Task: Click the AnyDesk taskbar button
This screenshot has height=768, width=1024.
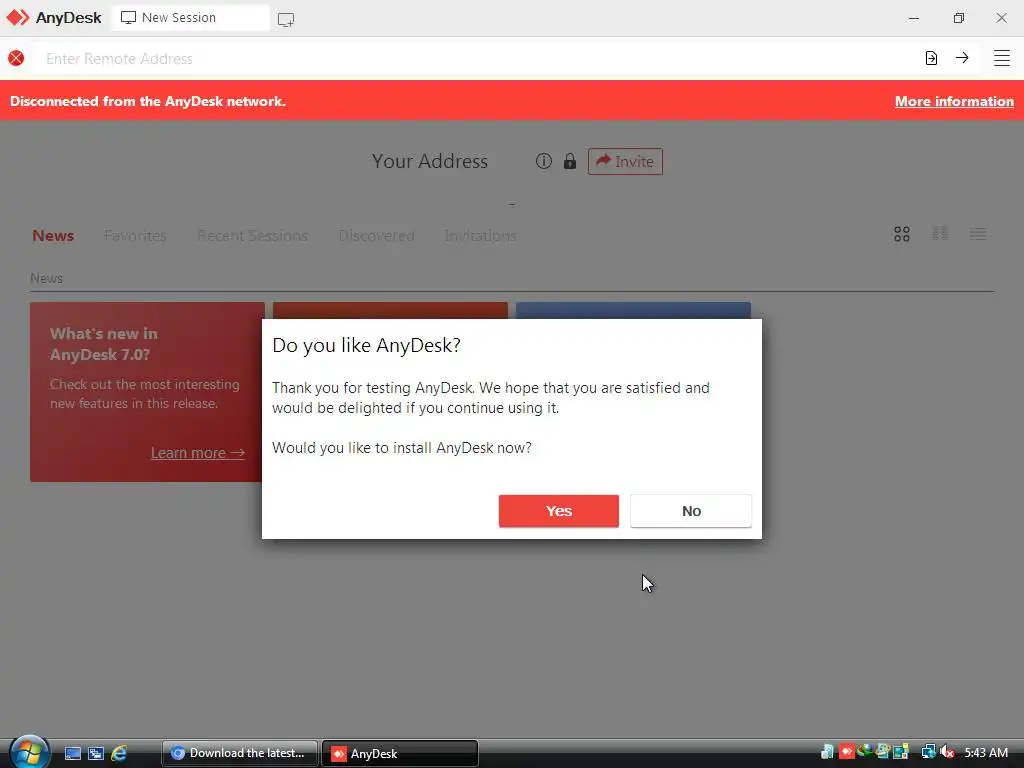Action: coord(400,753)
